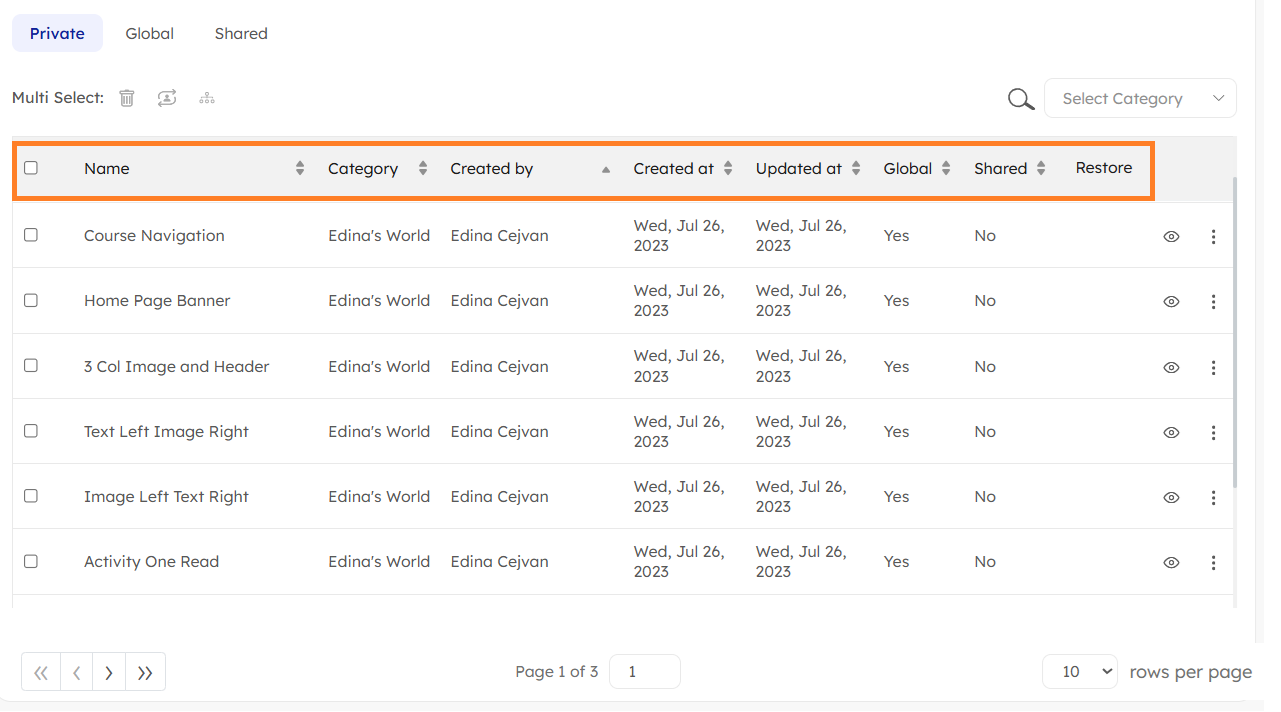Open three-dot menu for Activity One Read
Viewport: 1281px width, 712px height.
click(x=1213, y=563)
